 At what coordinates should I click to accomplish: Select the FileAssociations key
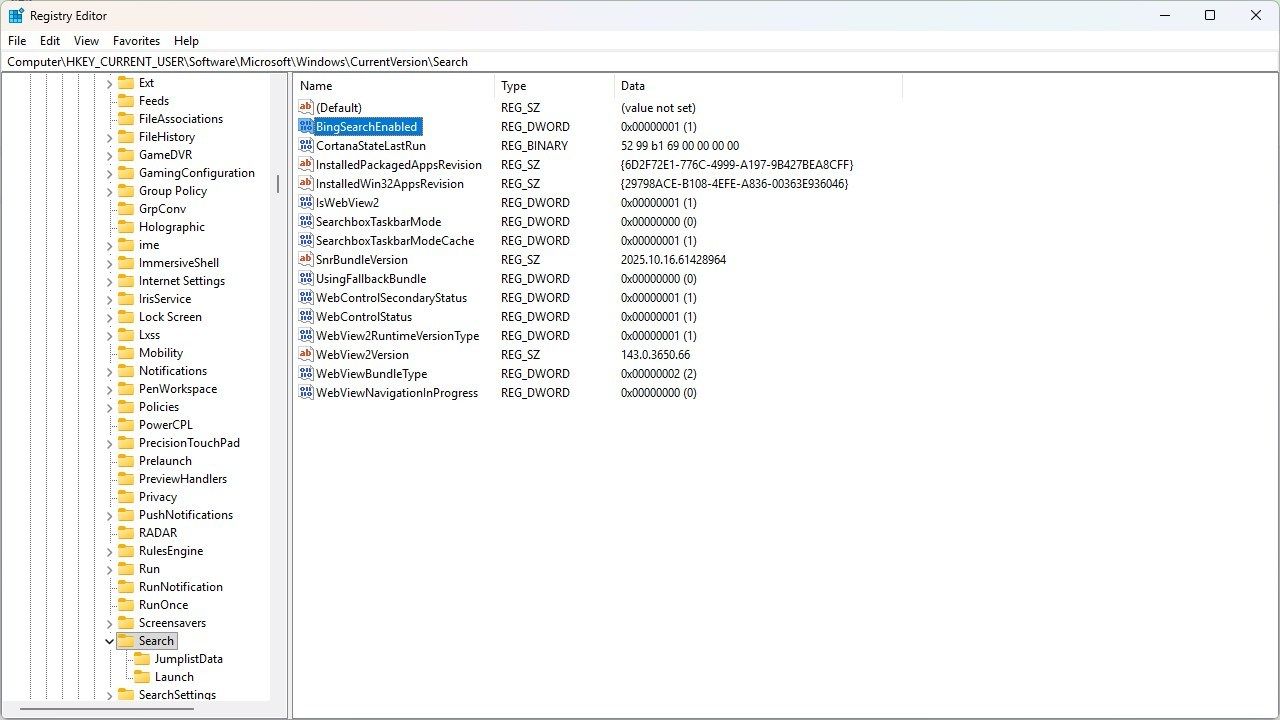point(181,119)
